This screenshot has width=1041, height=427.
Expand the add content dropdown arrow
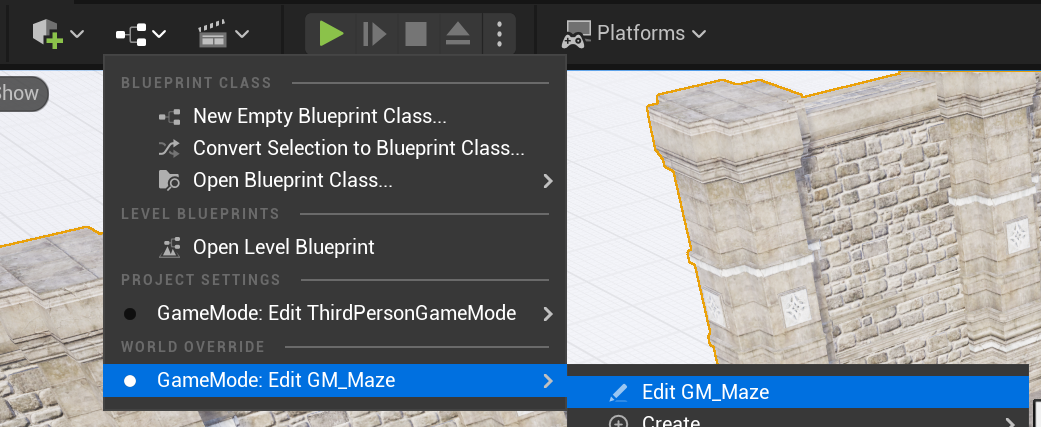(x=77, y=33)
